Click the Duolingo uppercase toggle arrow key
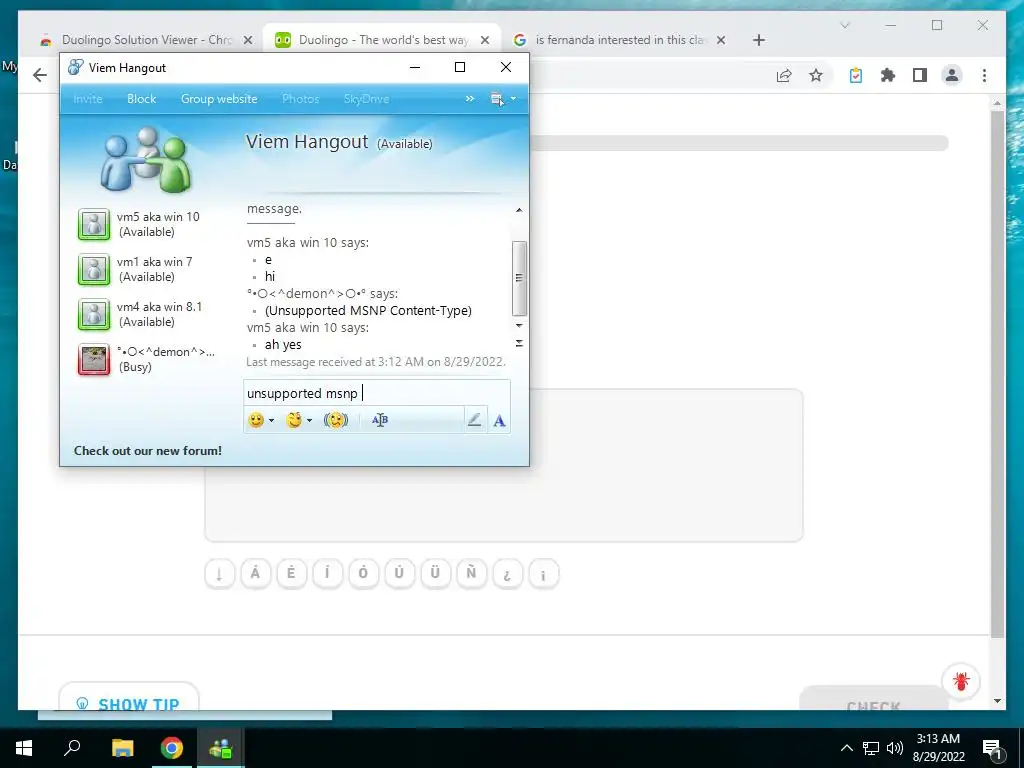Screen dimensions: 1024x768 pyautogui.click(x=219, y=574)
